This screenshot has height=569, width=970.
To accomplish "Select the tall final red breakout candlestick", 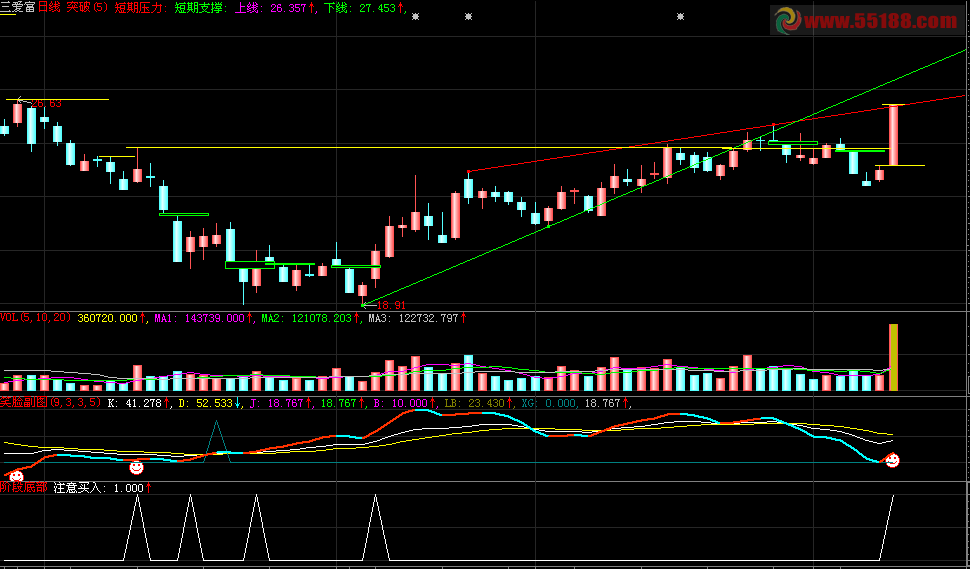I will [893, 135].
